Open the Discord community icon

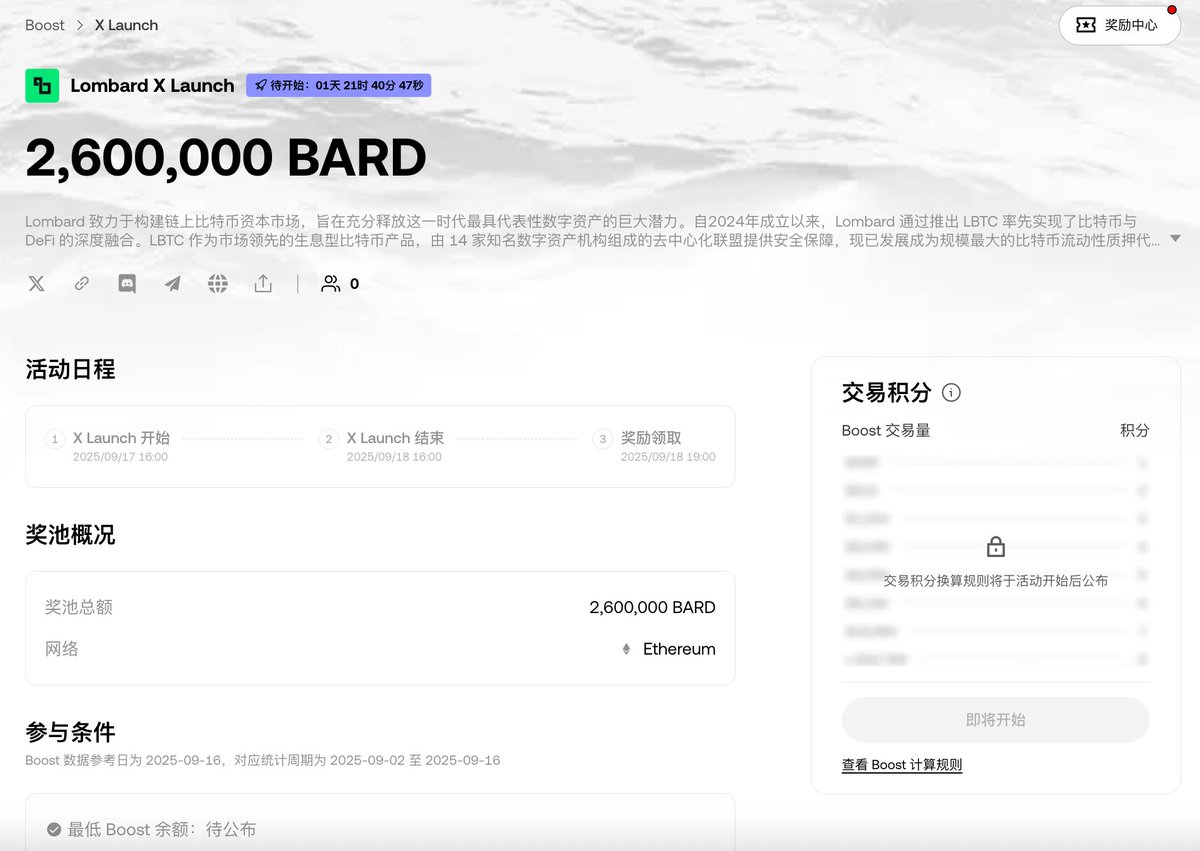point(127,284)
